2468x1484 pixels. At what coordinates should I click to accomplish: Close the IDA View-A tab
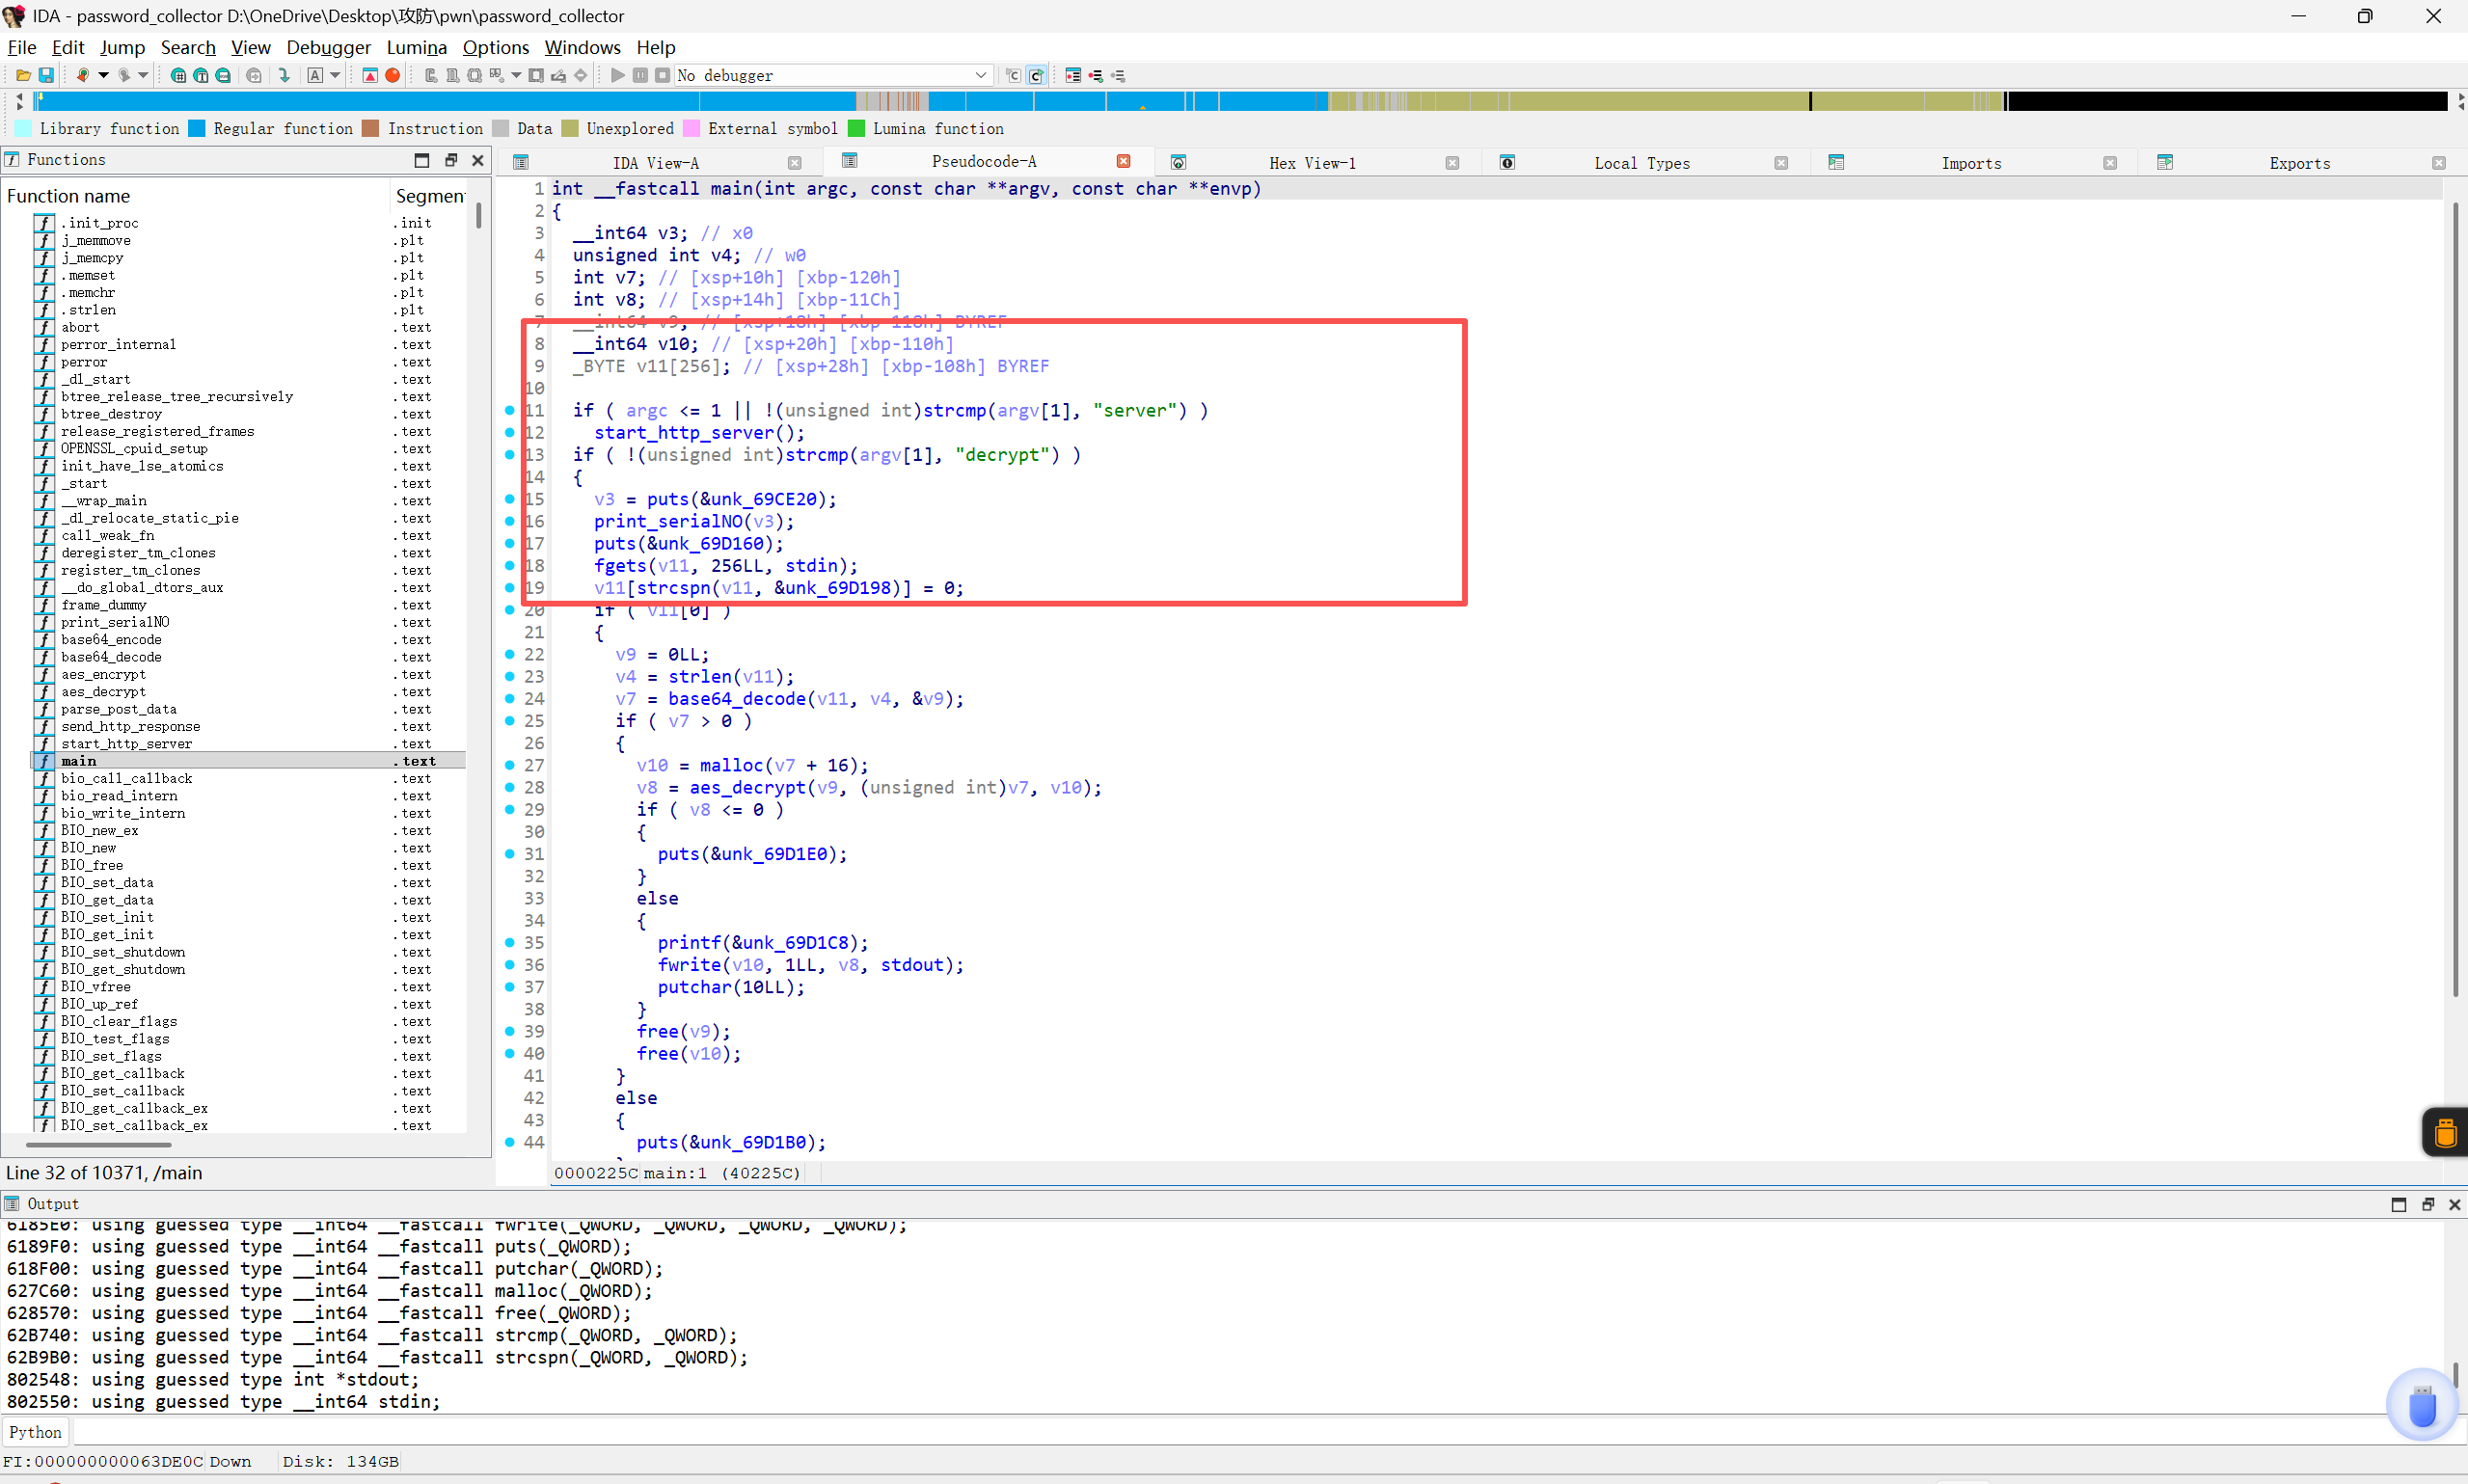(x=794, y=163)
